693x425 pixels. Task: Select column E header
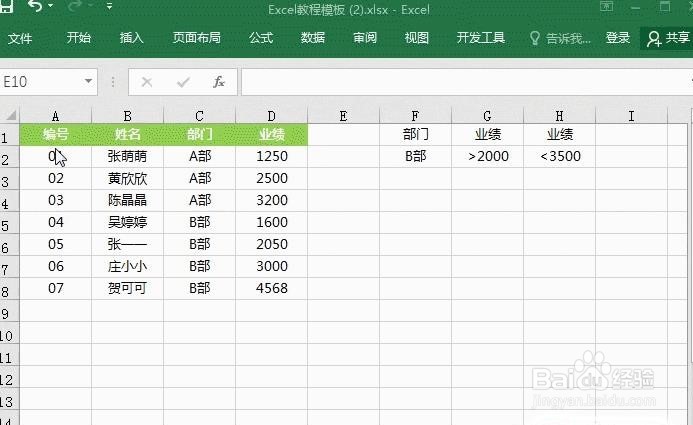343,116
